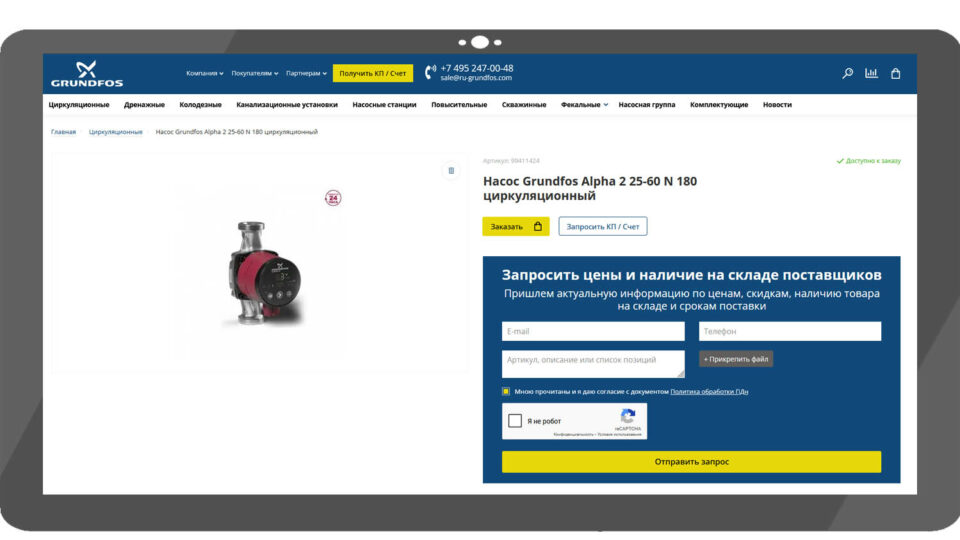Image resolution: width=960 pixels, height=540 pixels.
Task: Open the Новости page
Action: (x=777, y=105)
